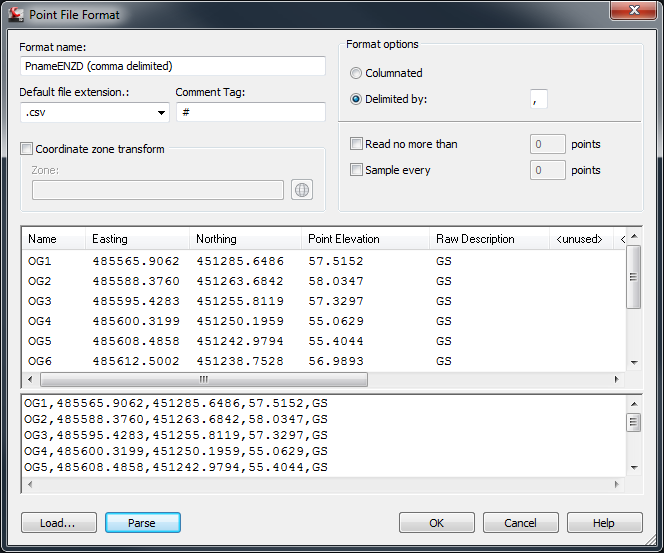Click the raw text preview scroll right arrow
664x553 pixels.
(617, 484)
